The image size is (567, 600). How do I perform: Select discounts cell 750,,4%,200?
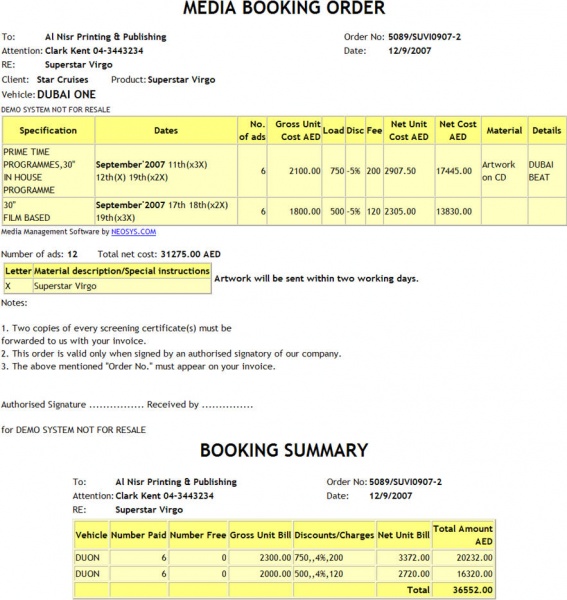(x=334, y=558)
